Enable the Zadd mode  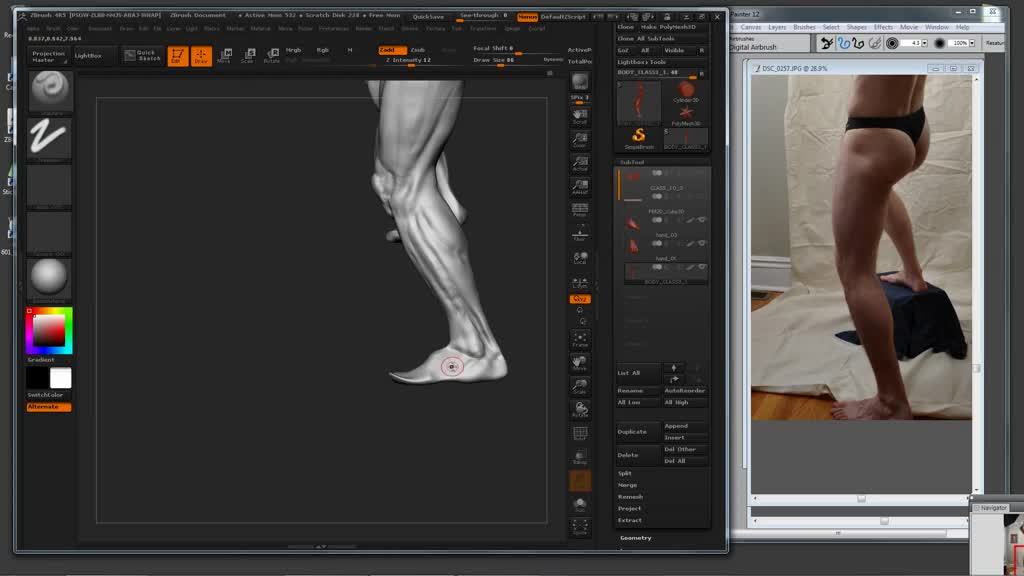click(x=392, y=50)
